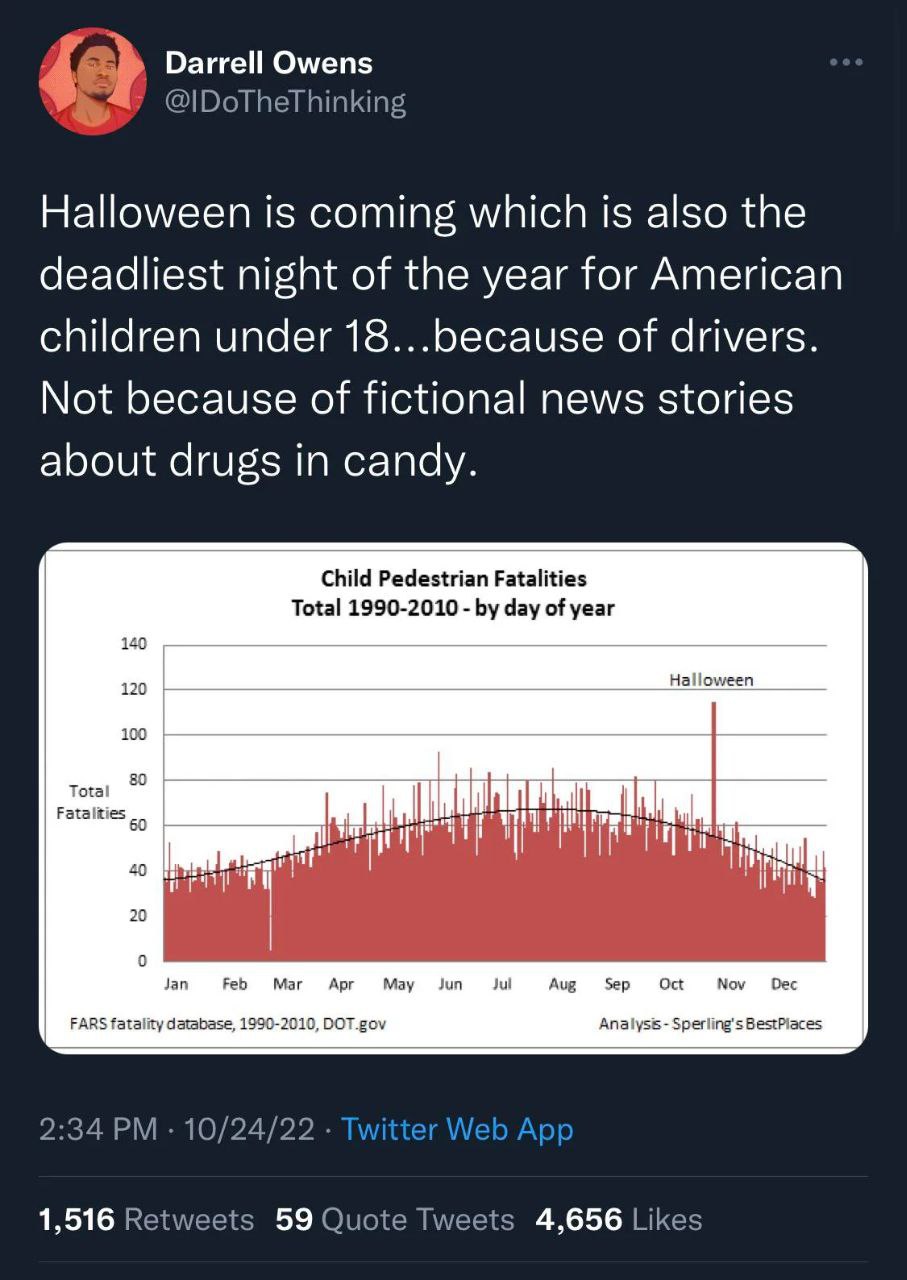Click the @IDoTheThinking handle
Screen dimensions: 907x1280
click(x=285, y=102)
